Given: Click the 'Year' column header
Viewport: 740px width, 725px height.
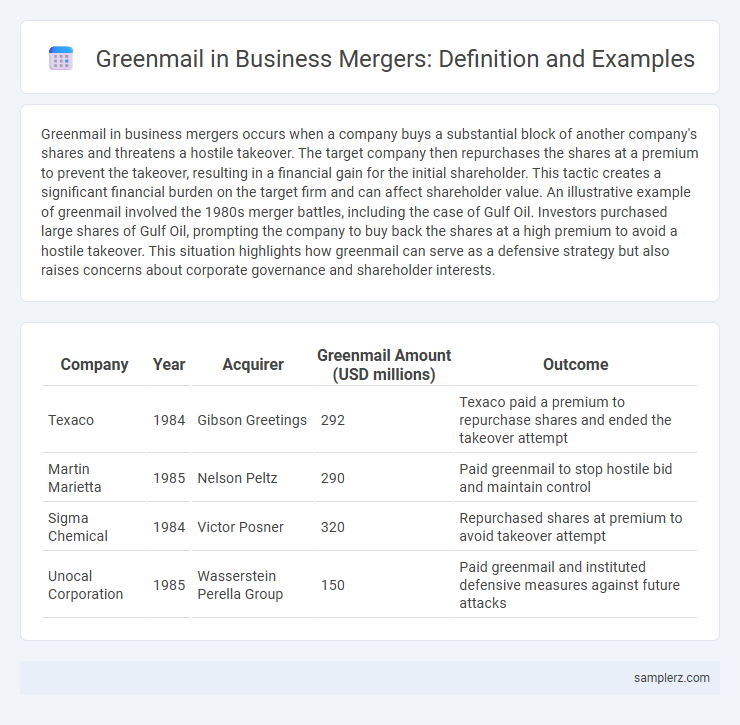Looking at the screenshot, I should tap(169, 364).
